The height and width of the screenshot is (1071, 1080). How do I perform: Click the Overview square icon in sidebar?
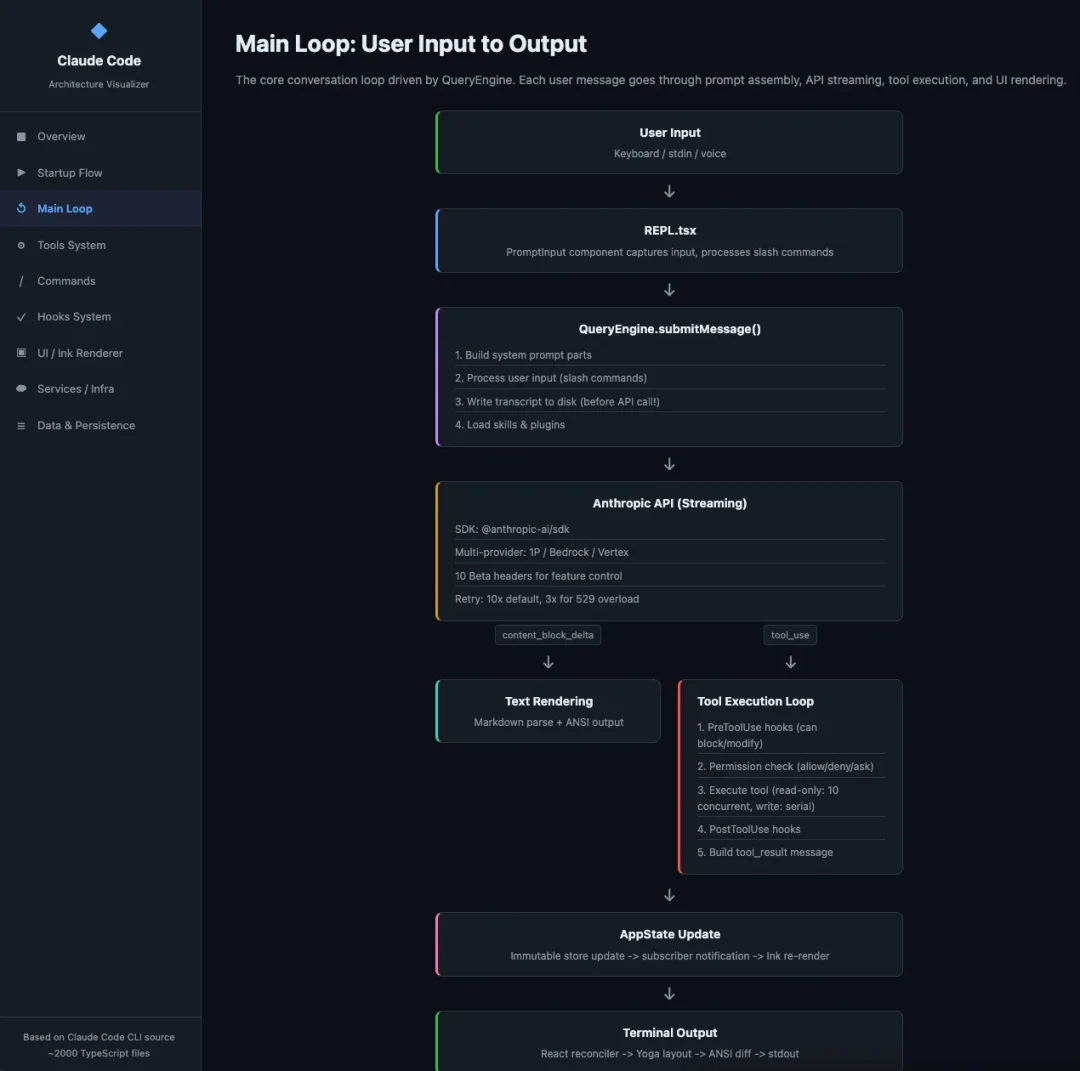pyautogui.click(x=21, y=136)
